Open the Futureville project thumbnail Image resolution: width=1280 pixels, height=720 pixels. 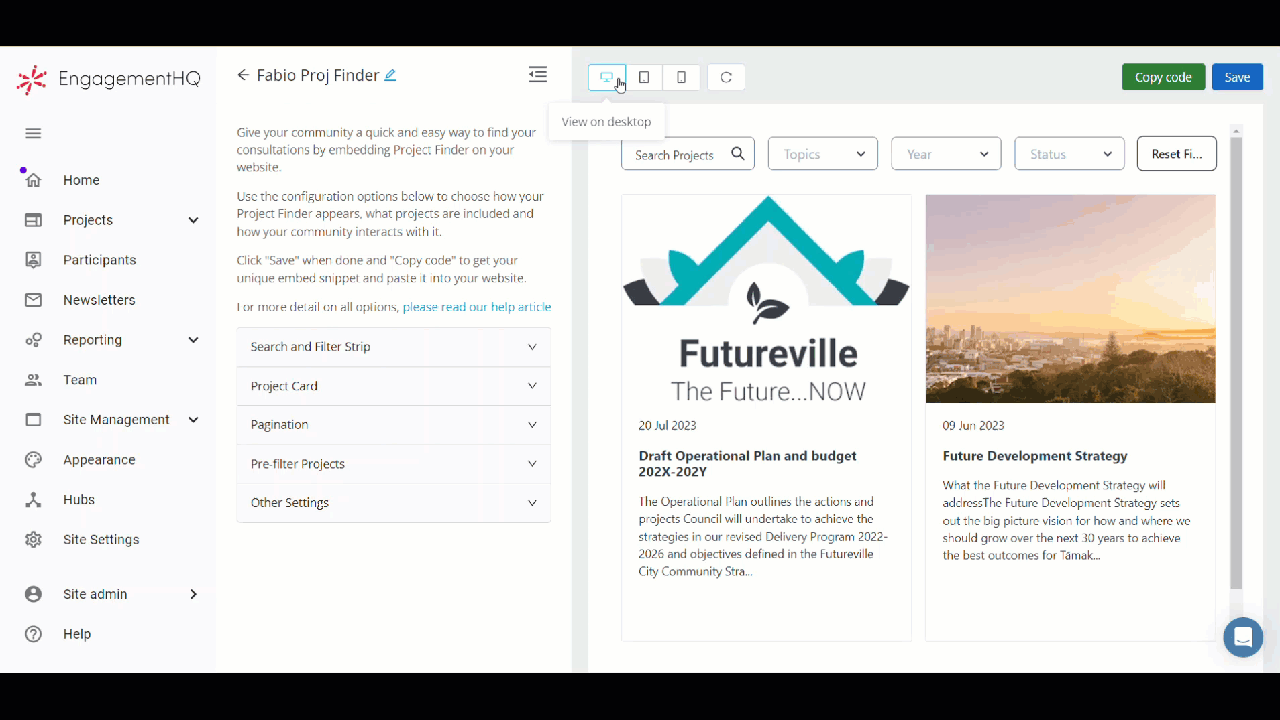pos(766,299)
